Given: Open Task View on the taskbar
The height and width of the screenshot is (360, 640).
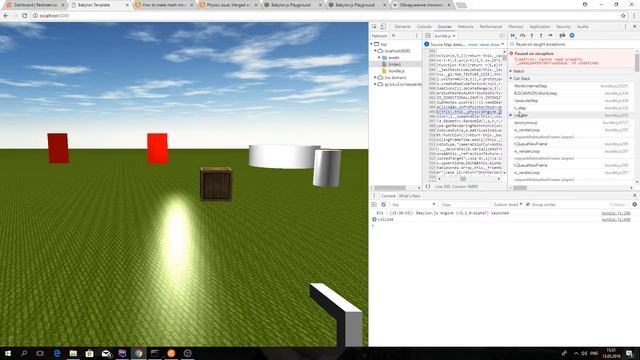Looking at the screenshot, I should pos(40,353).
